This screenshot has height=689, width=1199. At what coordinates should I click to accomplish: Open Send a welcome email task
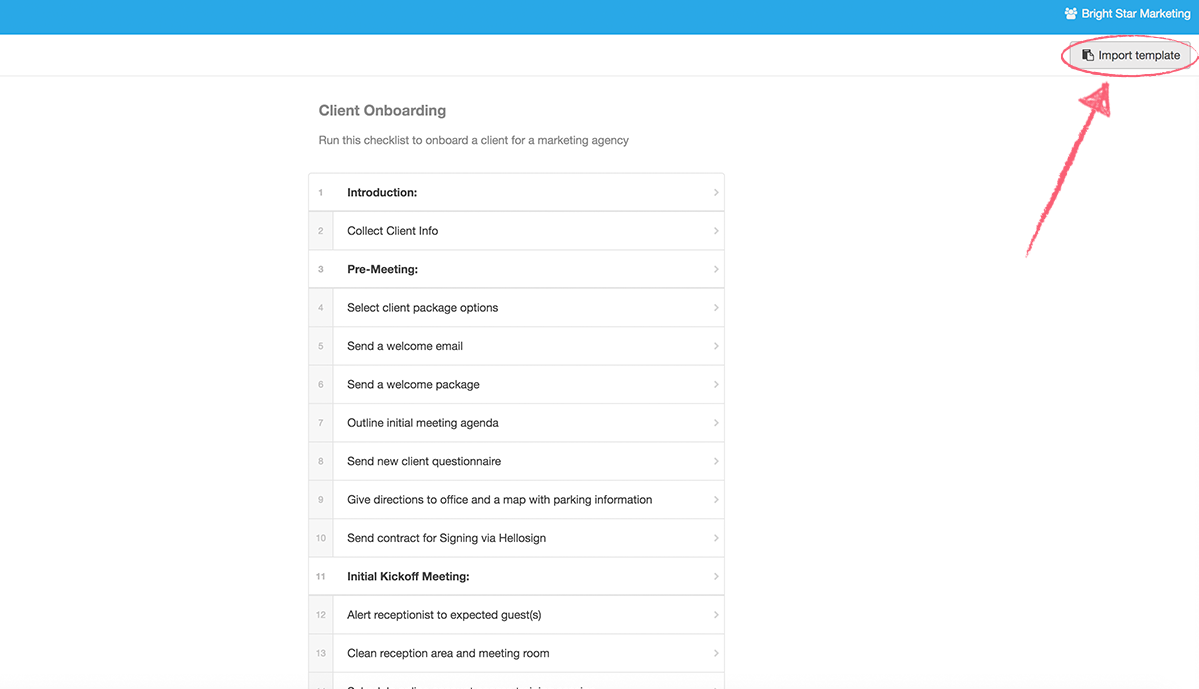click(516, 346)
